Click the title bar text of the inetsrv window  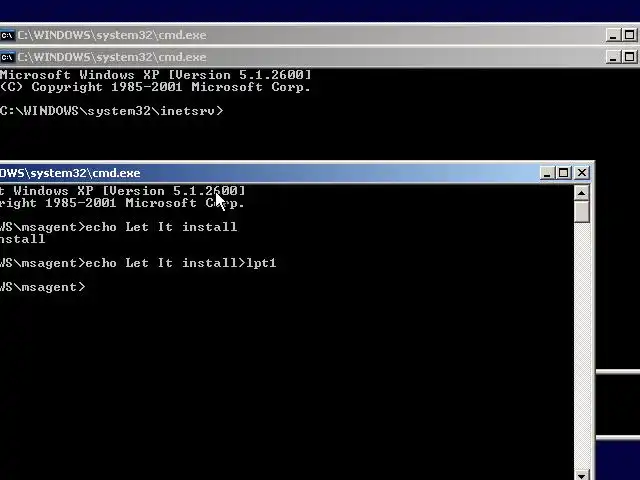tap(112, 57)
